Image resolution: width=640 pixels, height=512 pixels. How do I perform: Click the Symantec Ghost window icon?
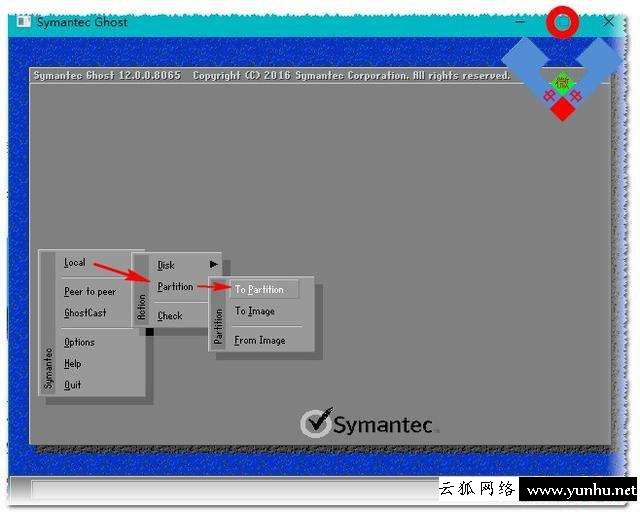pos(23,22)
